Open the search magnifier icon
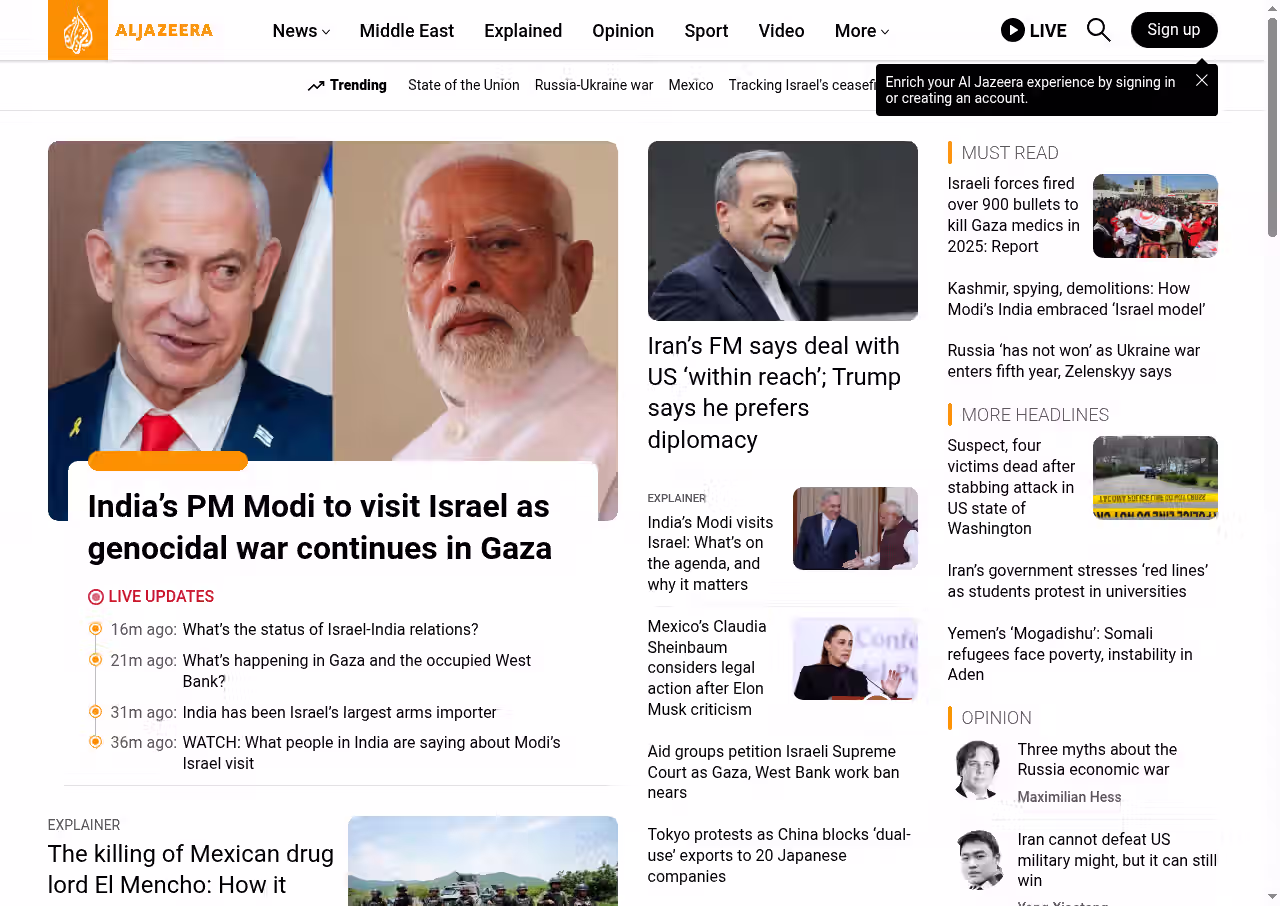1280x906 pixels. point(1098,30)
